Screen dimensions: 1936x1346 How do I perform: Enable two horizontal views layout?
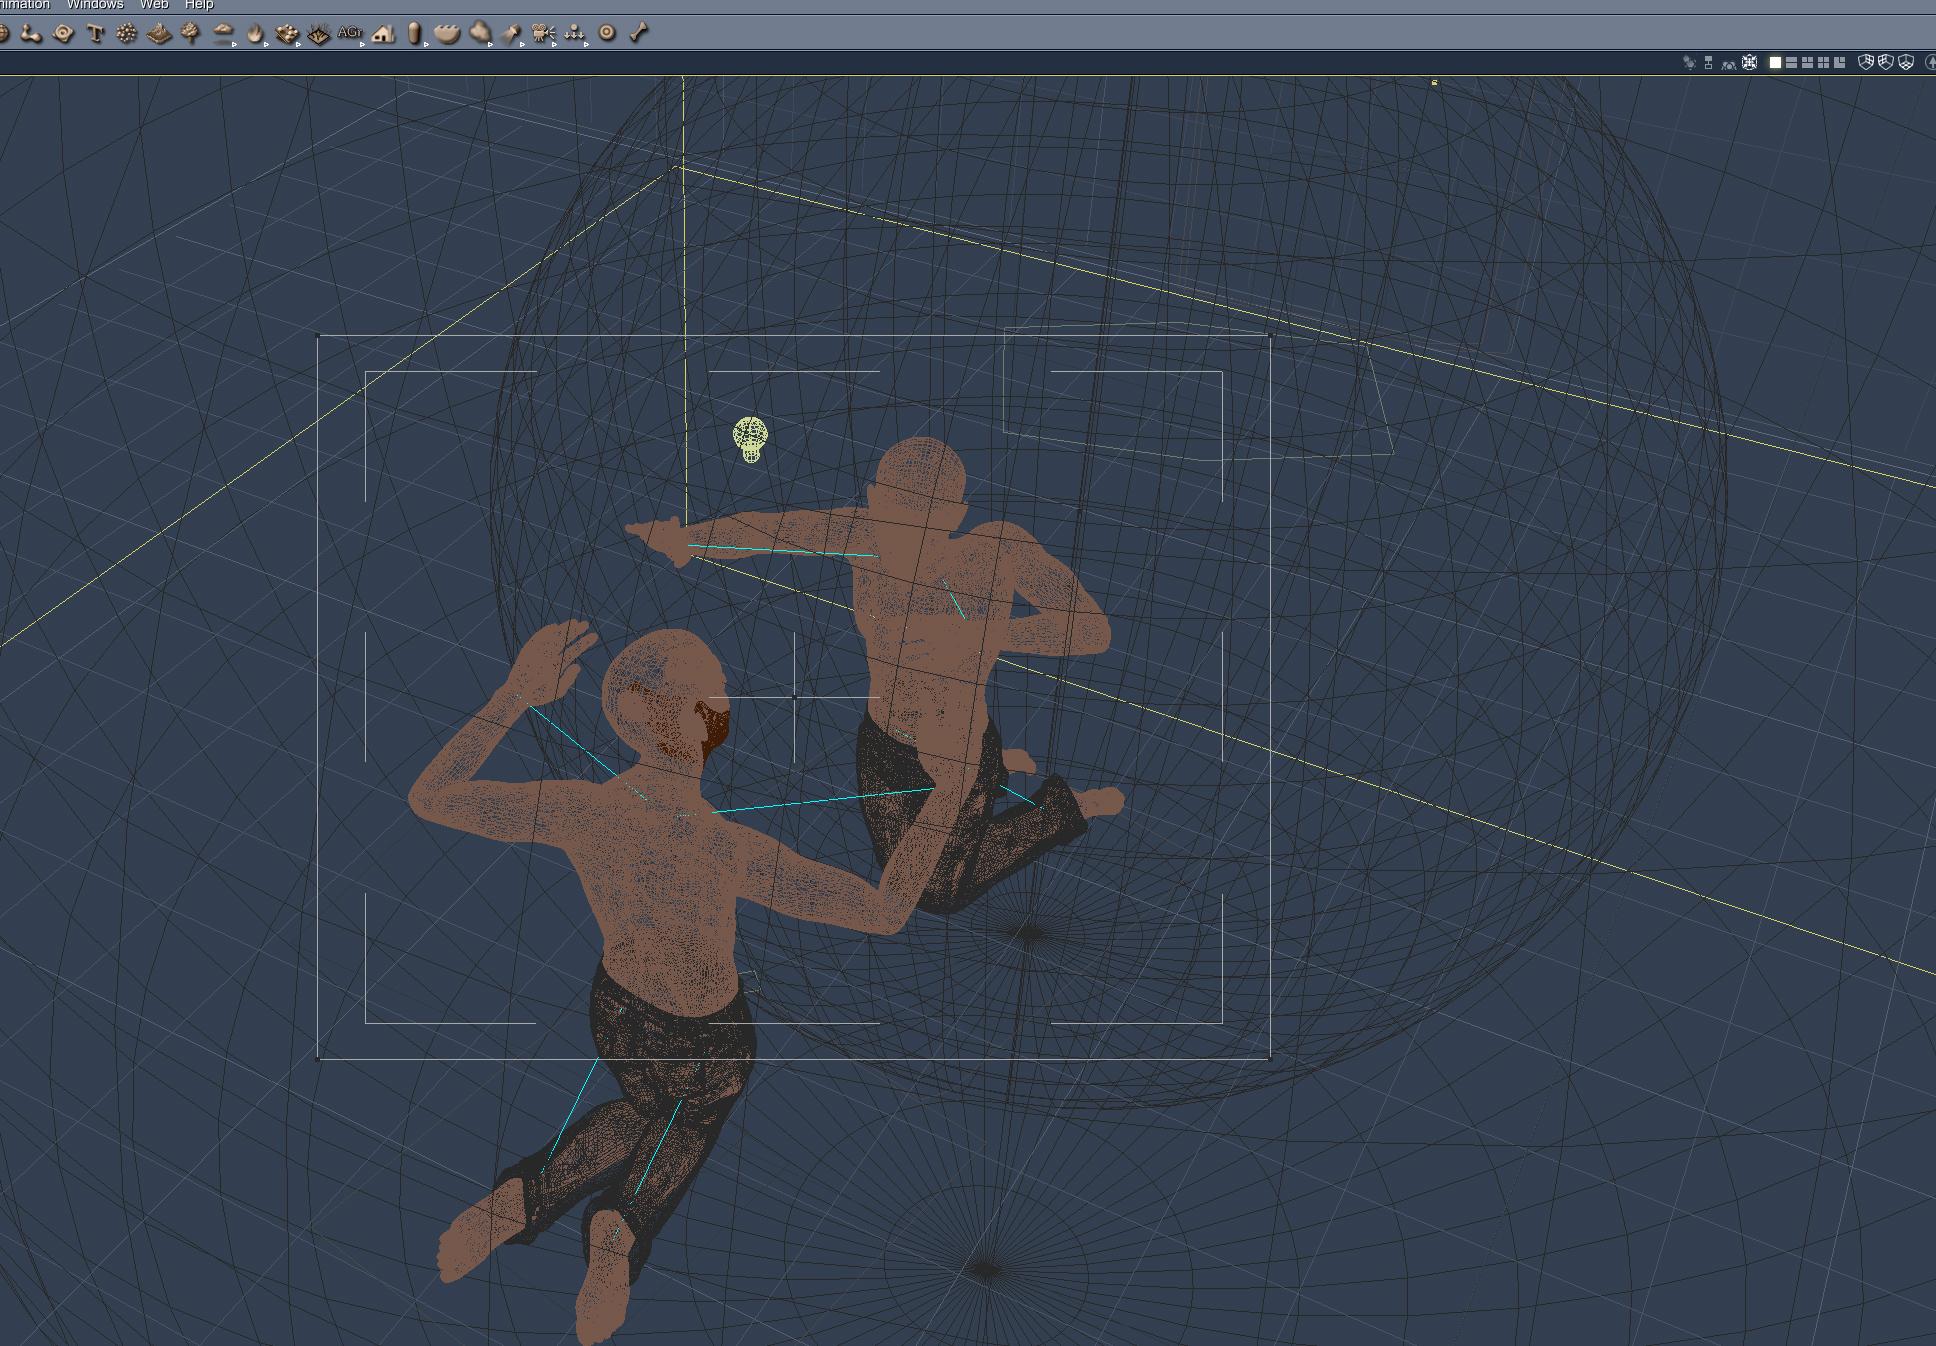[x=1791, y=62]
